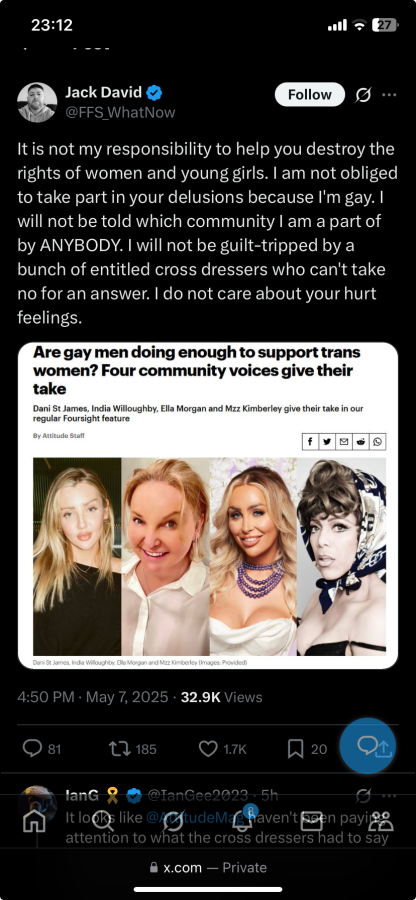Viewport: 416px width, 900px height.
Task: Visit the @FFS_WhatNow handle
Action: coord(120,112)
